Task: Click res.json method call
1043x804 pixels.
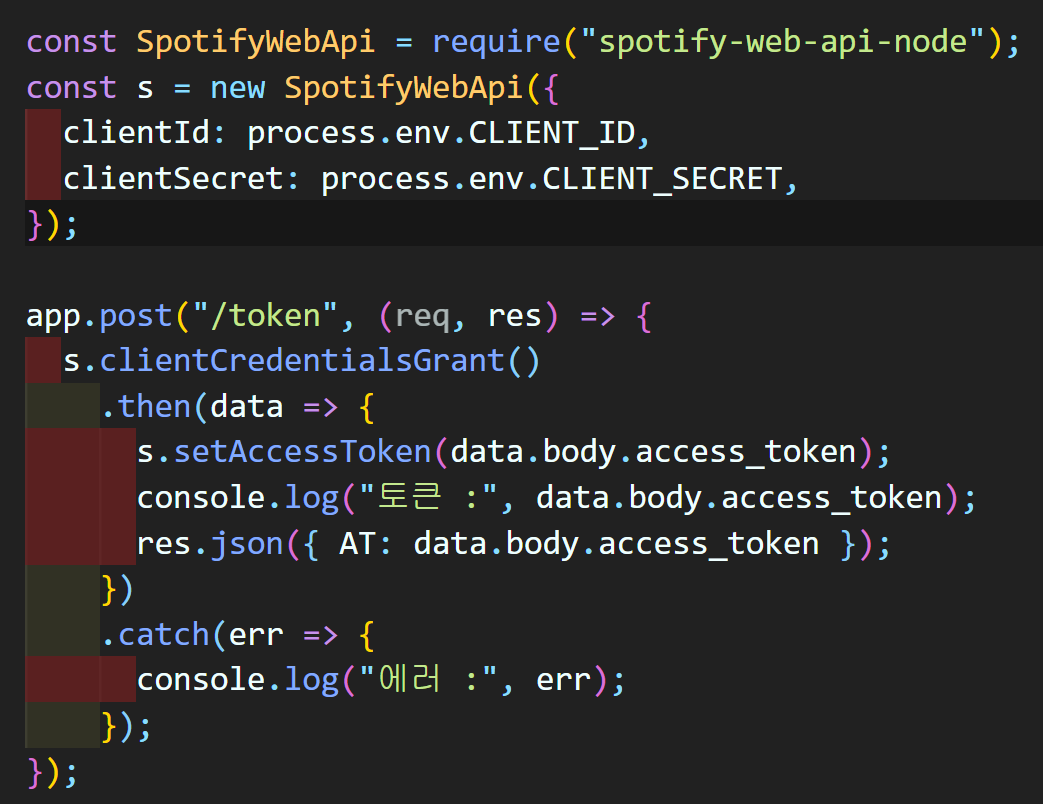Action: tap(247, 544)
